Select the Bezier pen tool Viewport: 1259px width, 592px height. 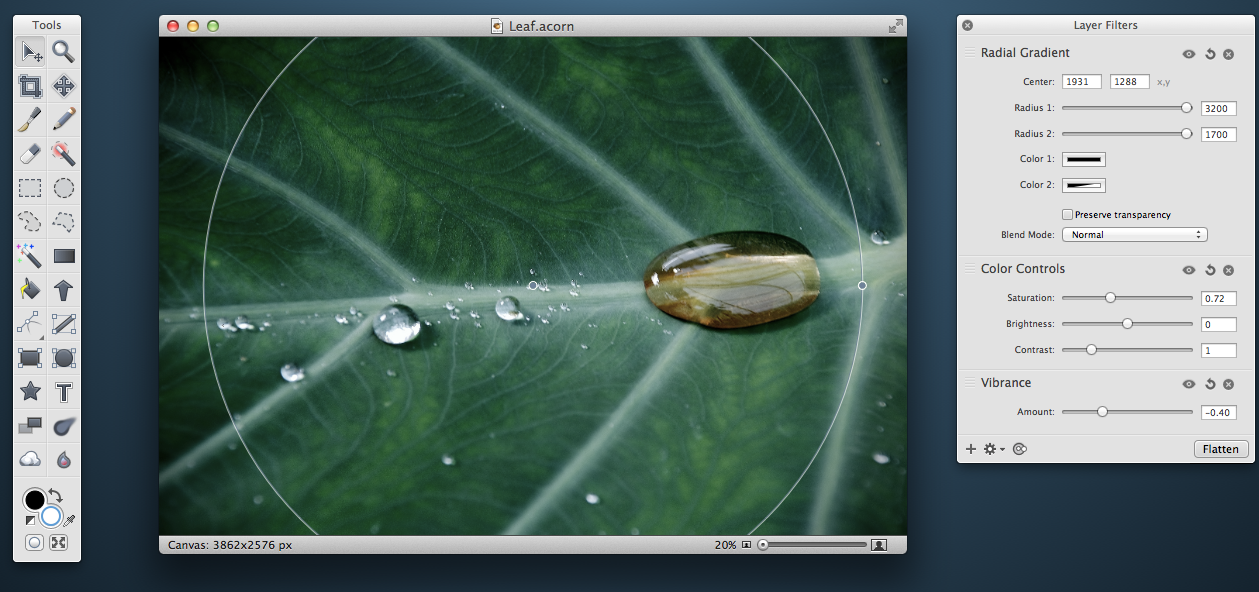point(31,324)
